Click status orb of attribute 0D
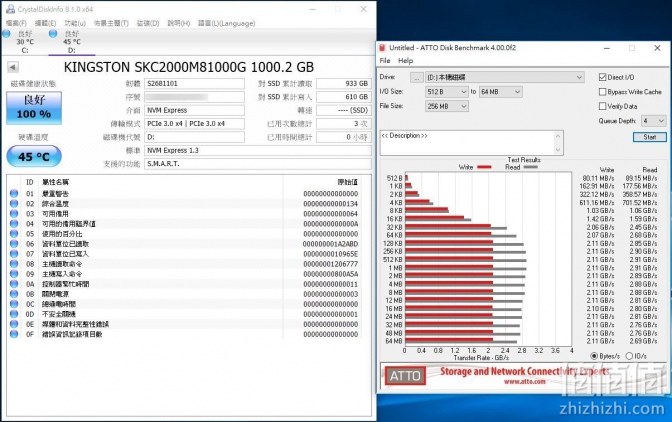This screenshot has width=672, height=422. click(x=14, y=314)
